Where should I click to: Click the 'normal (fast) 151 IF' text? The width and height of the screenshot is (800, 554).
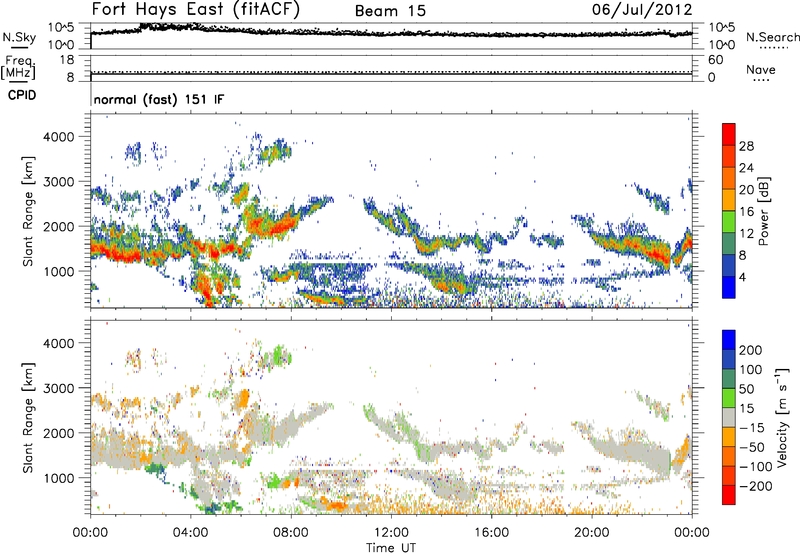coord(159,99)
